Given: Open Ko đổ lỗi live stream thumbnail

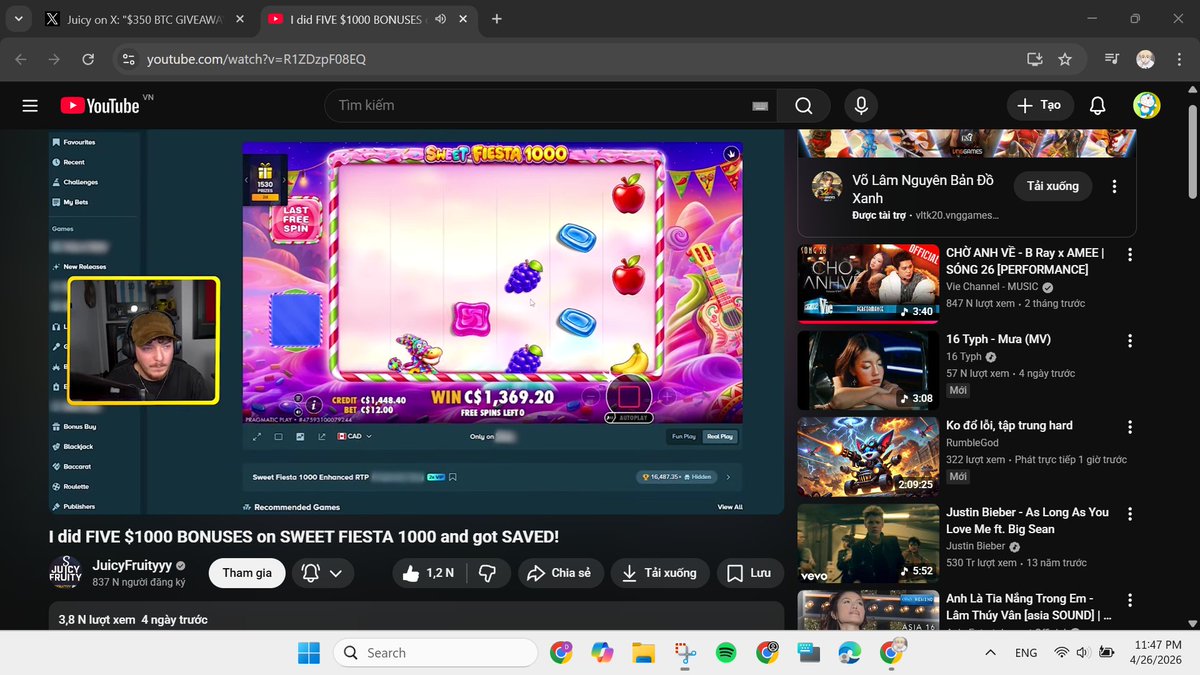Looking at the screenshot, I should coord(868,456).
